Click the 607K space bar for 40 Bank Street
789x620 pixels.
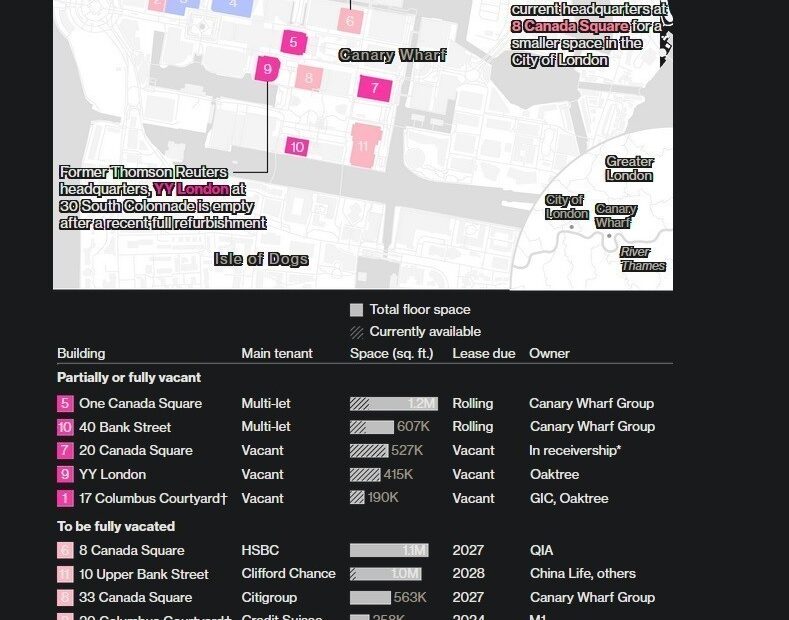[372, 427]
